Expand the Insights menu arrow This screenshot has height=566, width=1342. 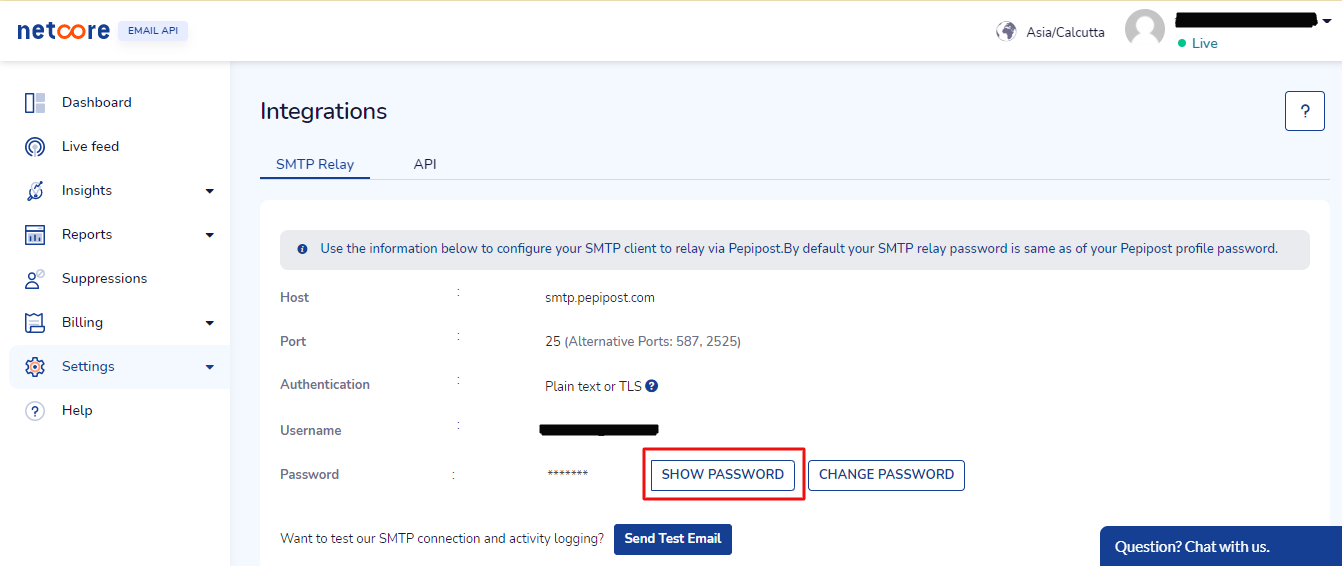[210, 191]
